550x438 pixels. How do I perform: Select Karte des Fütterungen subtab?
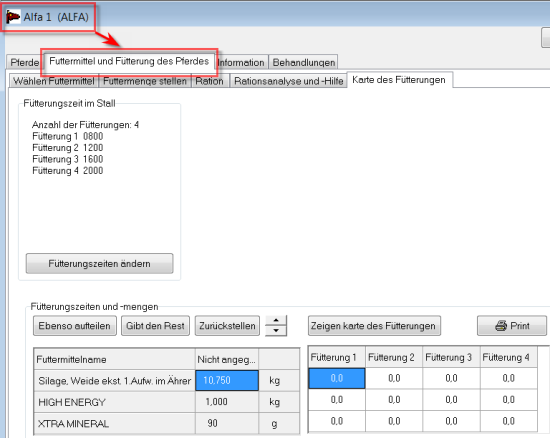[399, 80]
